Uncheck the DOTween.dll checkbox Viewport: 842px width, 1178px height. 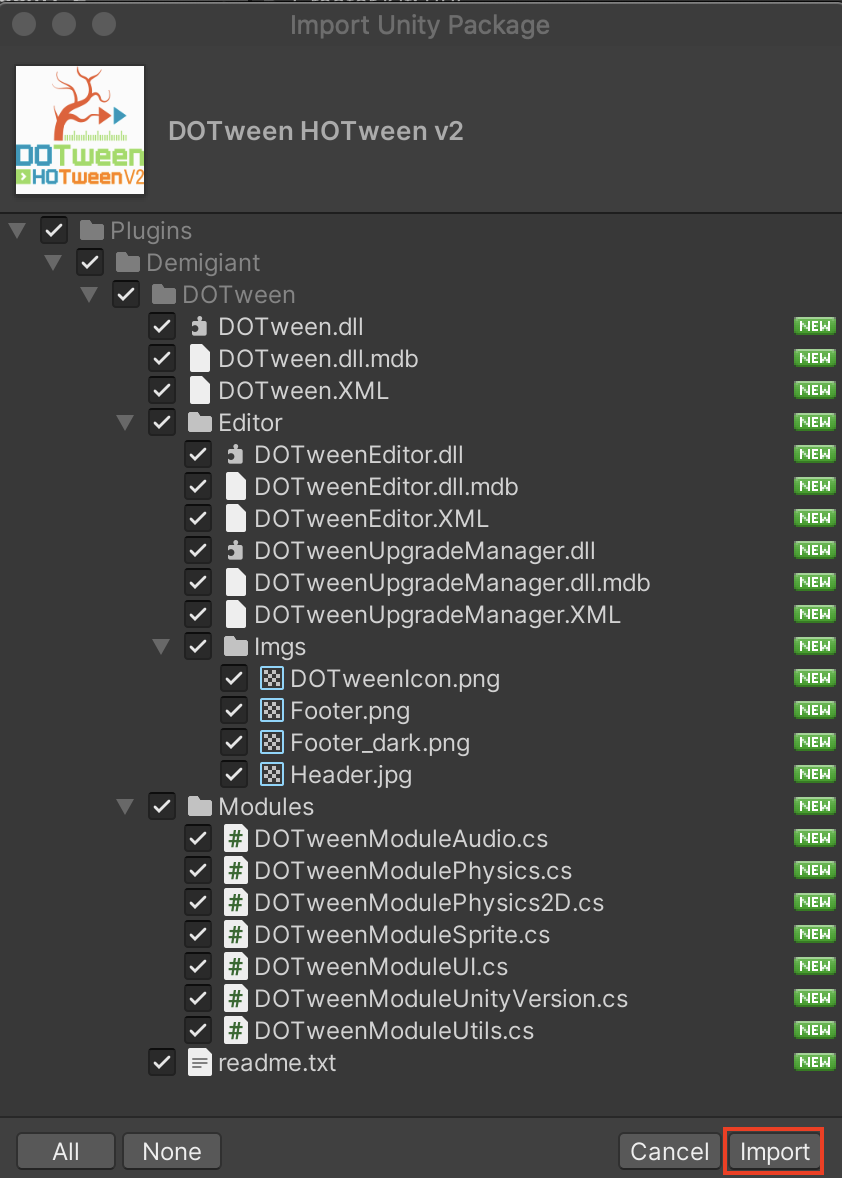[x=162, y=327]
